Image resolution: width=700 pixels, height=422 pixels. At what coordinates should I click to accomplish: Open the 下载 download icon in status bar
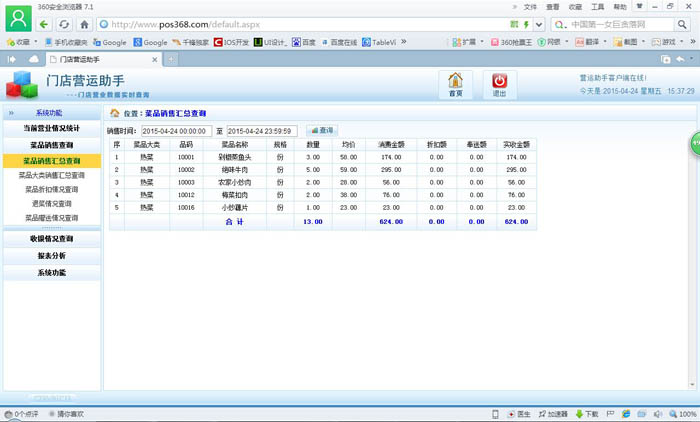tap(587, 413)
